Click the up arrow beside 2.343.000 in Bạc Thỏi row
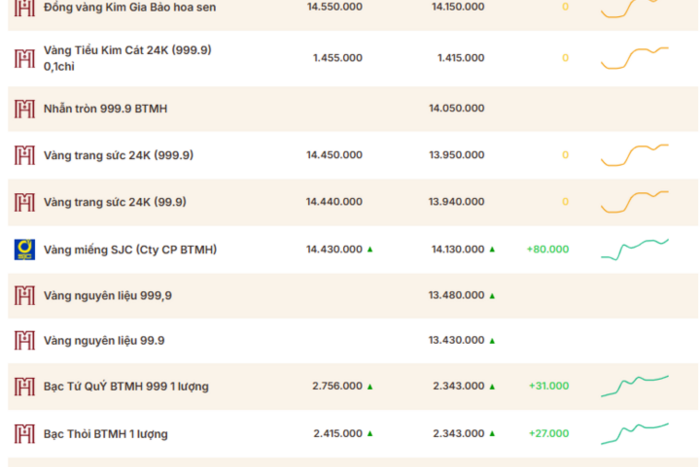This screenshot has height=467, width=700. tap(492, 433)
